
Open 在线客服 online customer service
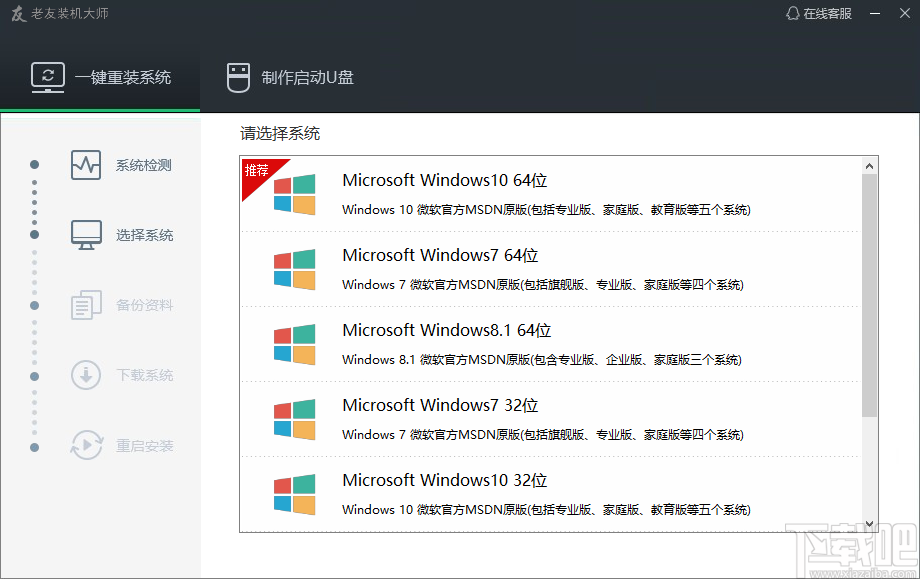point(819,13)
